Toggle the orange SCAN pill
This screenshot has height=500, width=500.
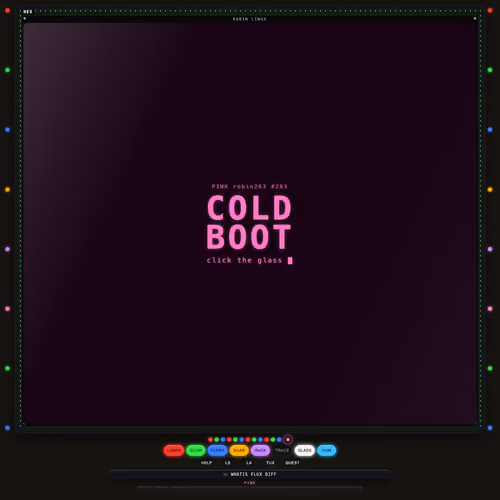239,450
